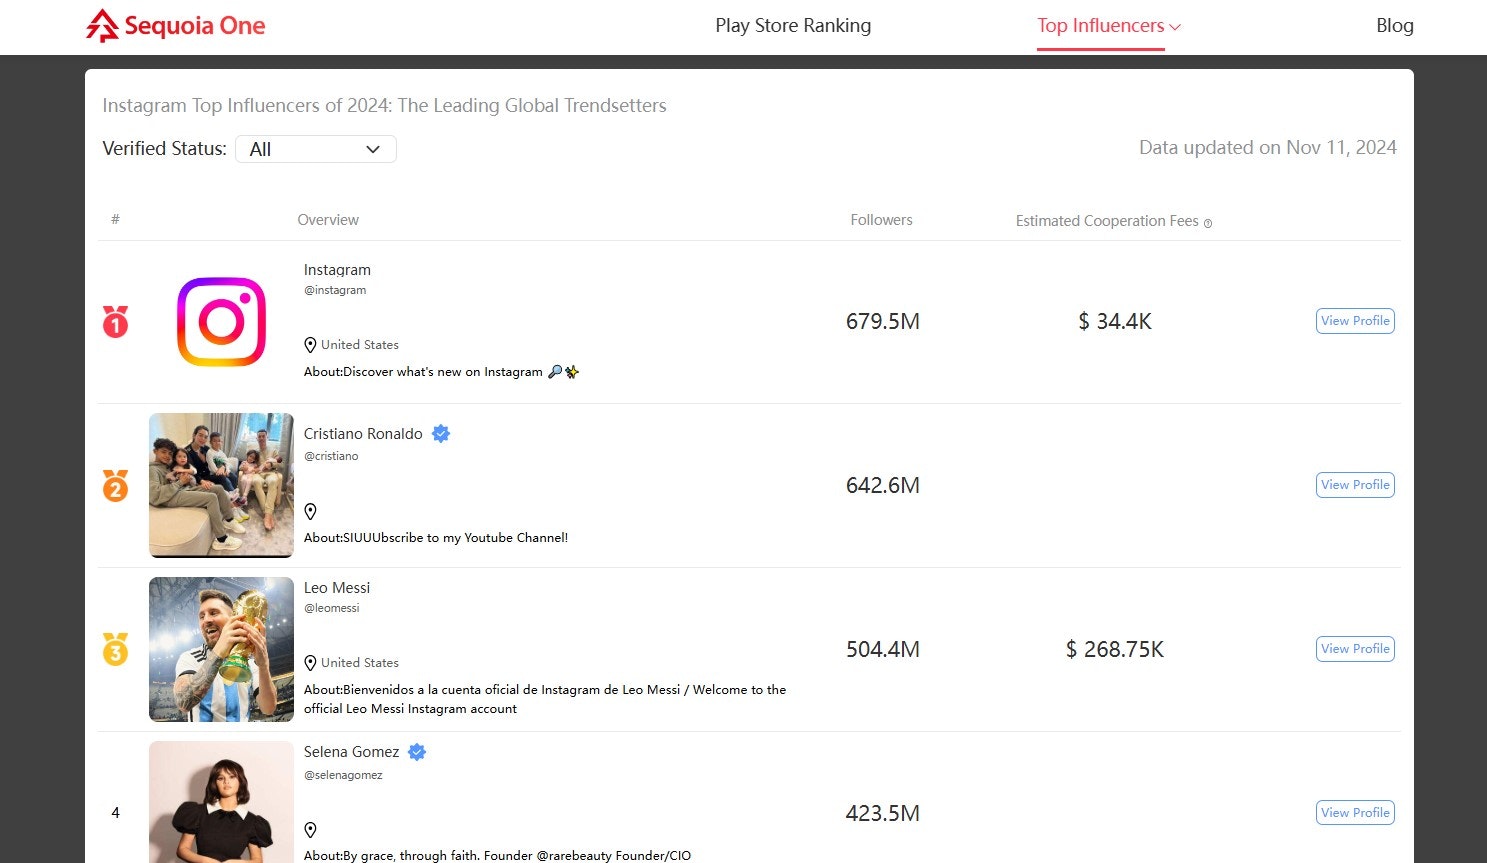1487x863 pixels.
Task: Click the 423.5M followers value
Action: click(x=883, y=814)
